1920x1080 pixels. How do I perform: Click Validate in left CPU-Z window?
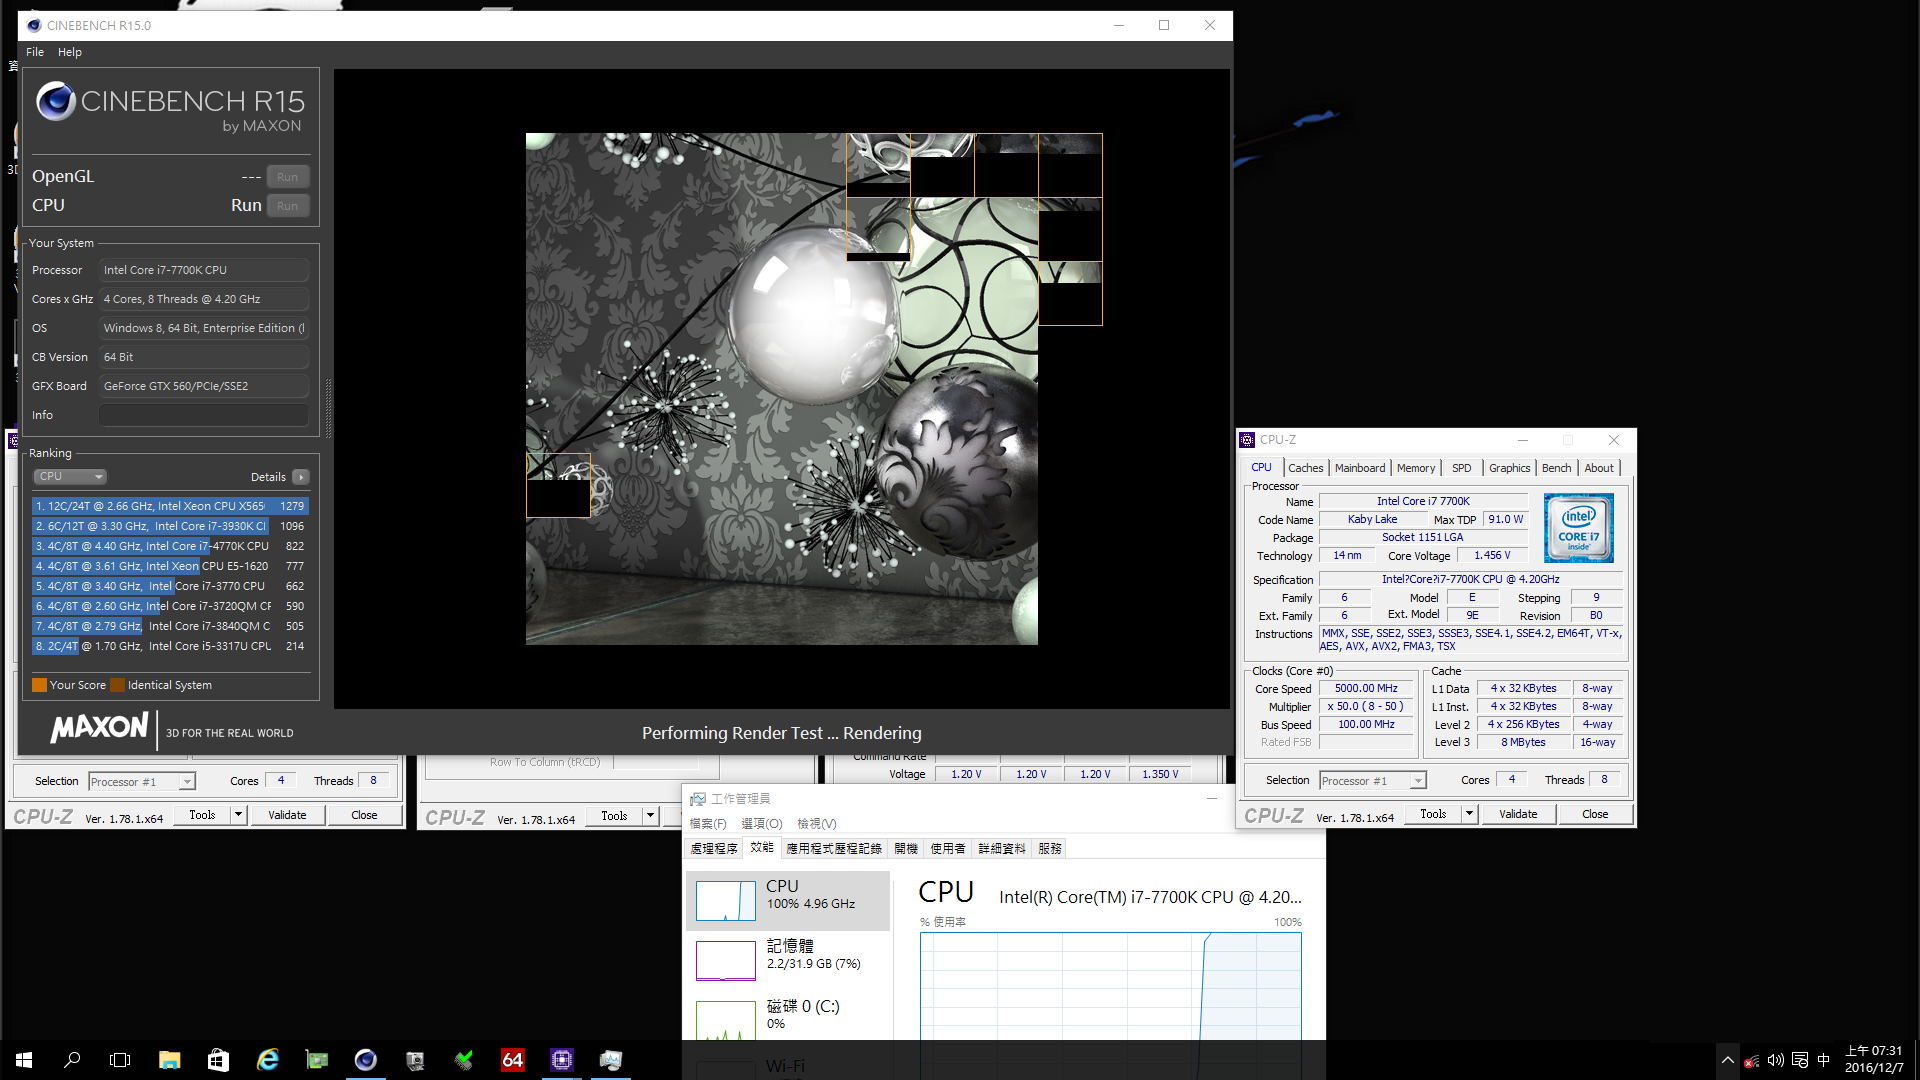coord(287,815)
